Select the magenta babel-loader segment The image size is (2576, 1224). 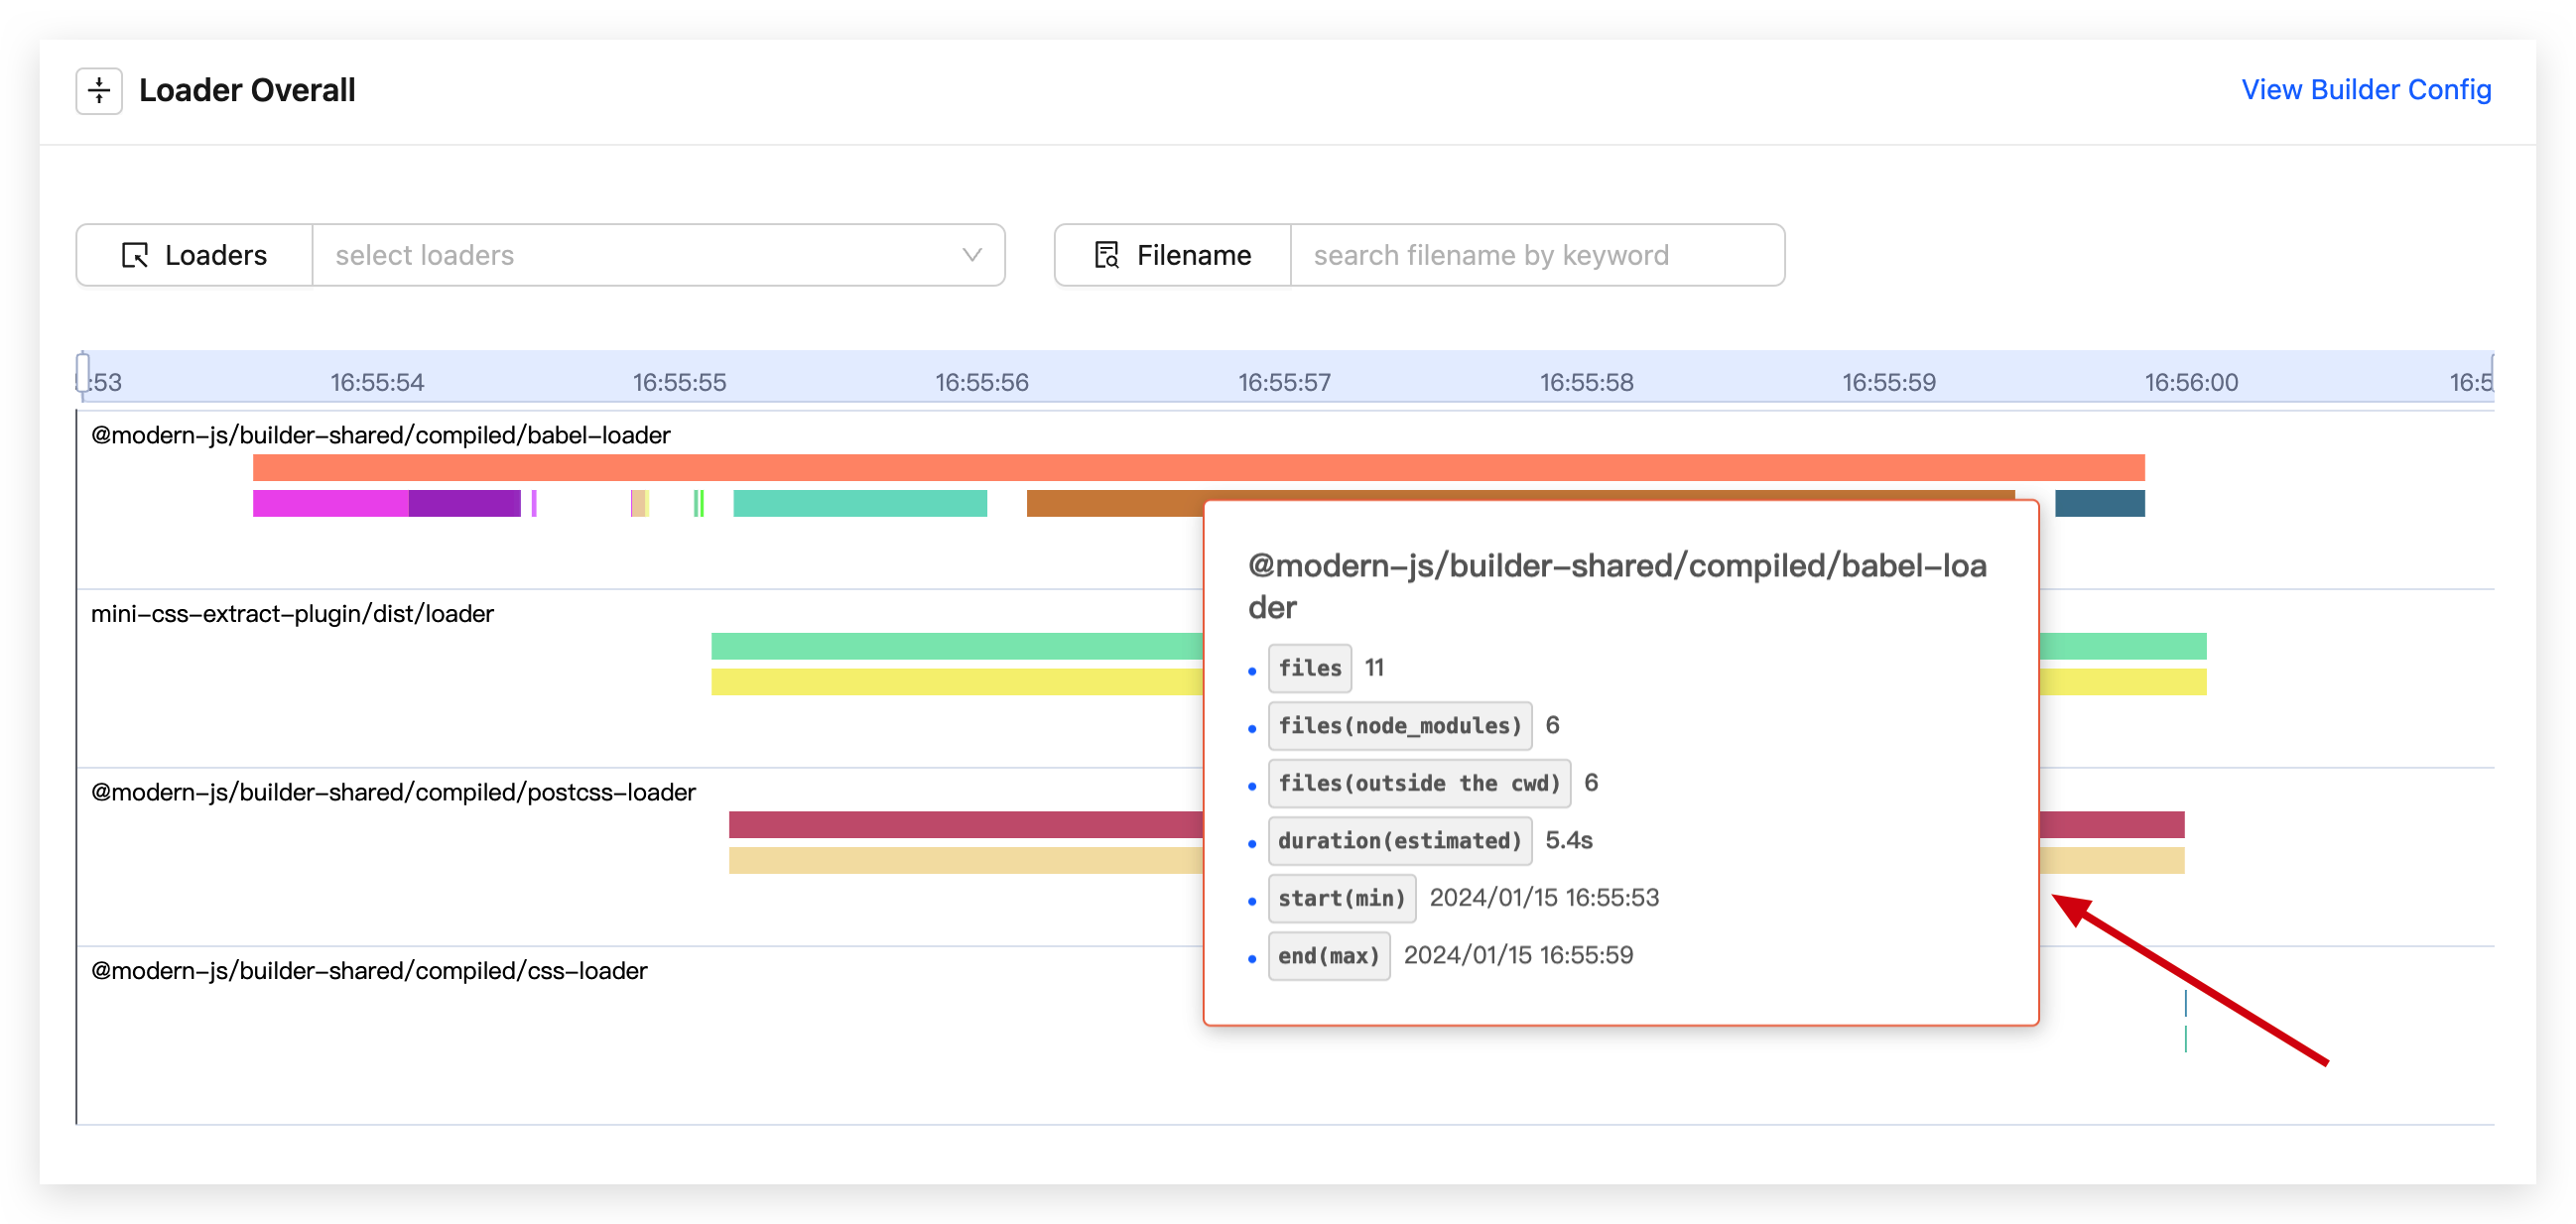click(330, 503)
